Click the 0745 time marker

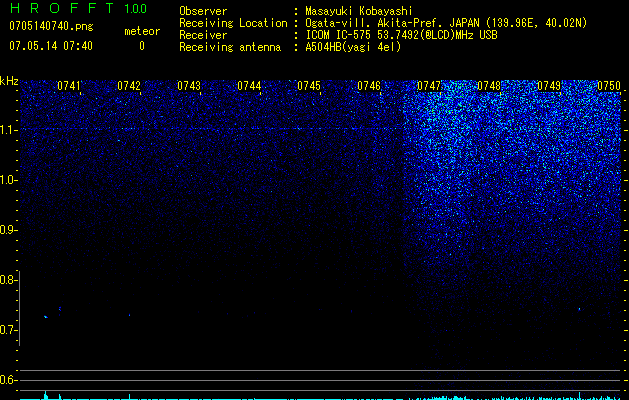click(x=309, y=86)
